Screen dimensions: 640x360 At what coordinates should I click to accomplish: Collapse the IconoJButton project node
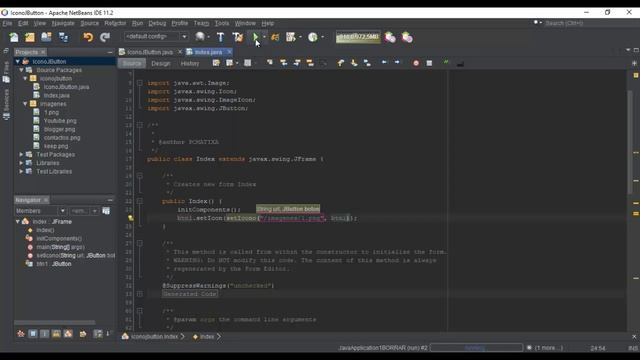click(x=18, y=61)
